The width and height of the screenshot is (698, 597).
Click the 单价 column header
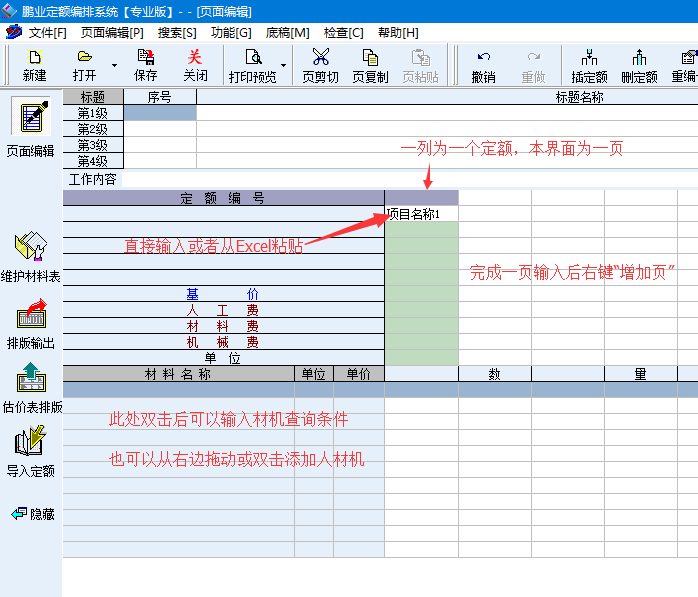pyautogui.click(x=359, y=374)
